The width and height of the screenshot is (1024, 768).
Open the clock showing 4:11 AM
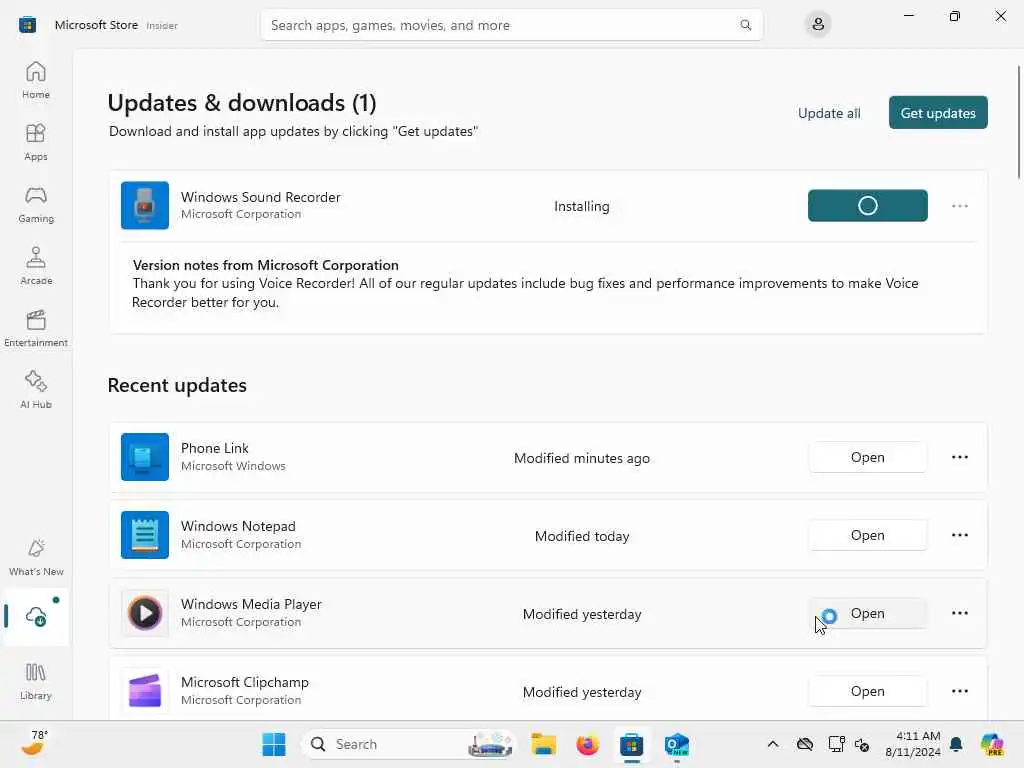point(913,744)
